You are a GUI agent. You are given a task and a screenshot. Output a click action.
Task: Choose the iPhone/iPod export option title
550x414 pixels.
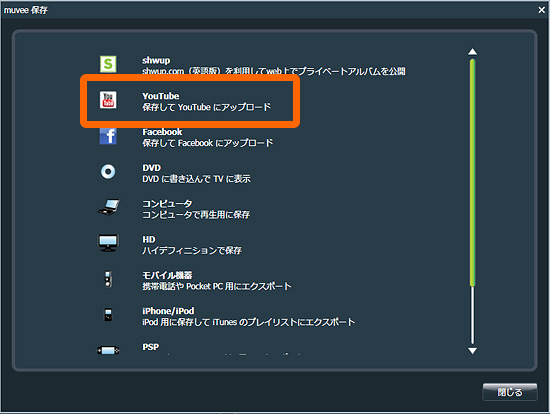click(168, 311)
